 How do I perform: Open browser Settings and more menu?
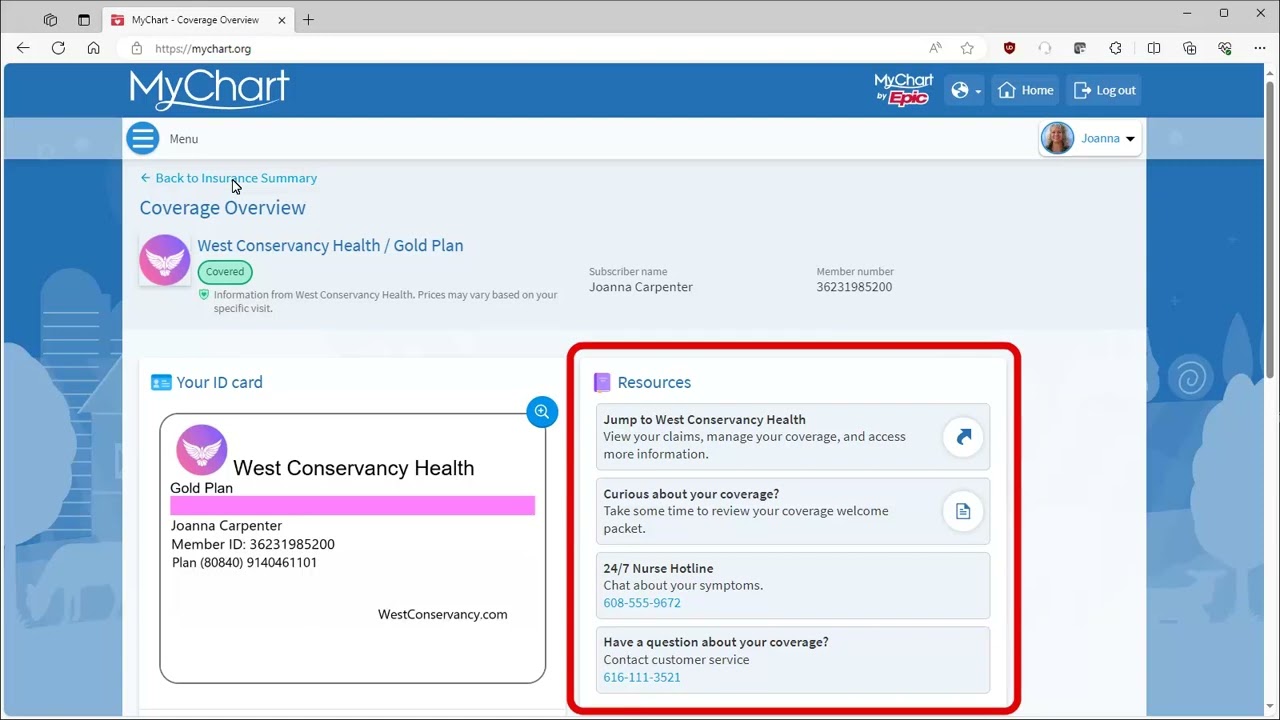coord(1259,48)
